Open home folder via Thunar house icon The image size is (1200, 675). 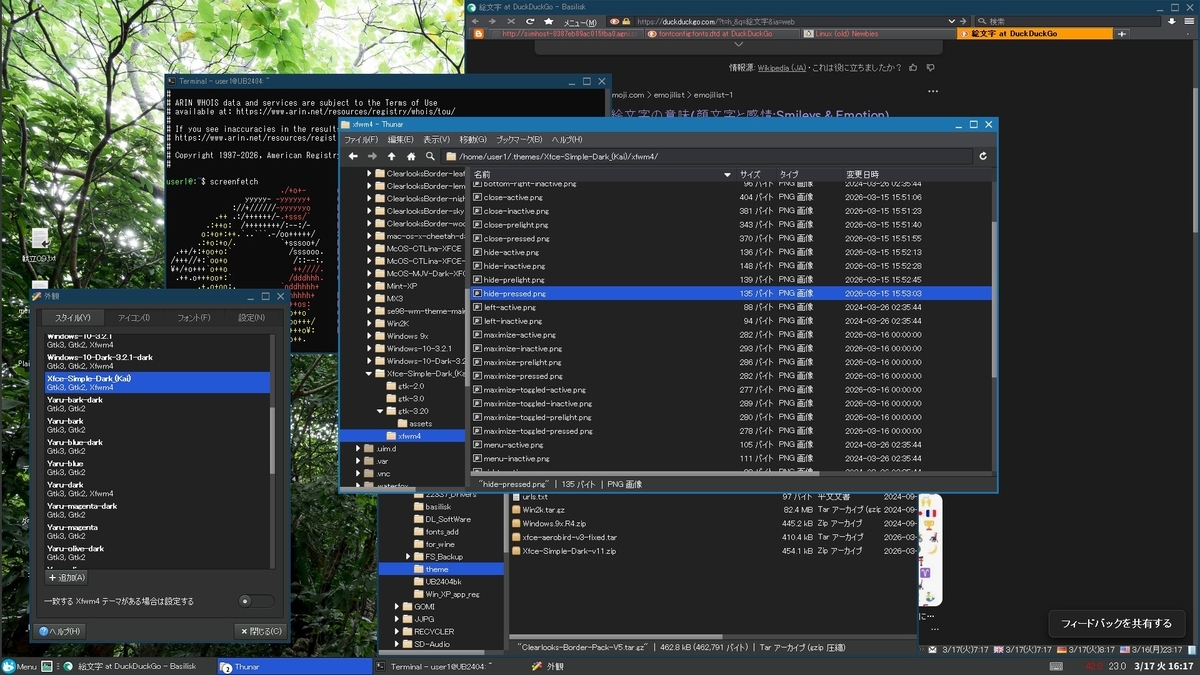click(x=411, y=156)
